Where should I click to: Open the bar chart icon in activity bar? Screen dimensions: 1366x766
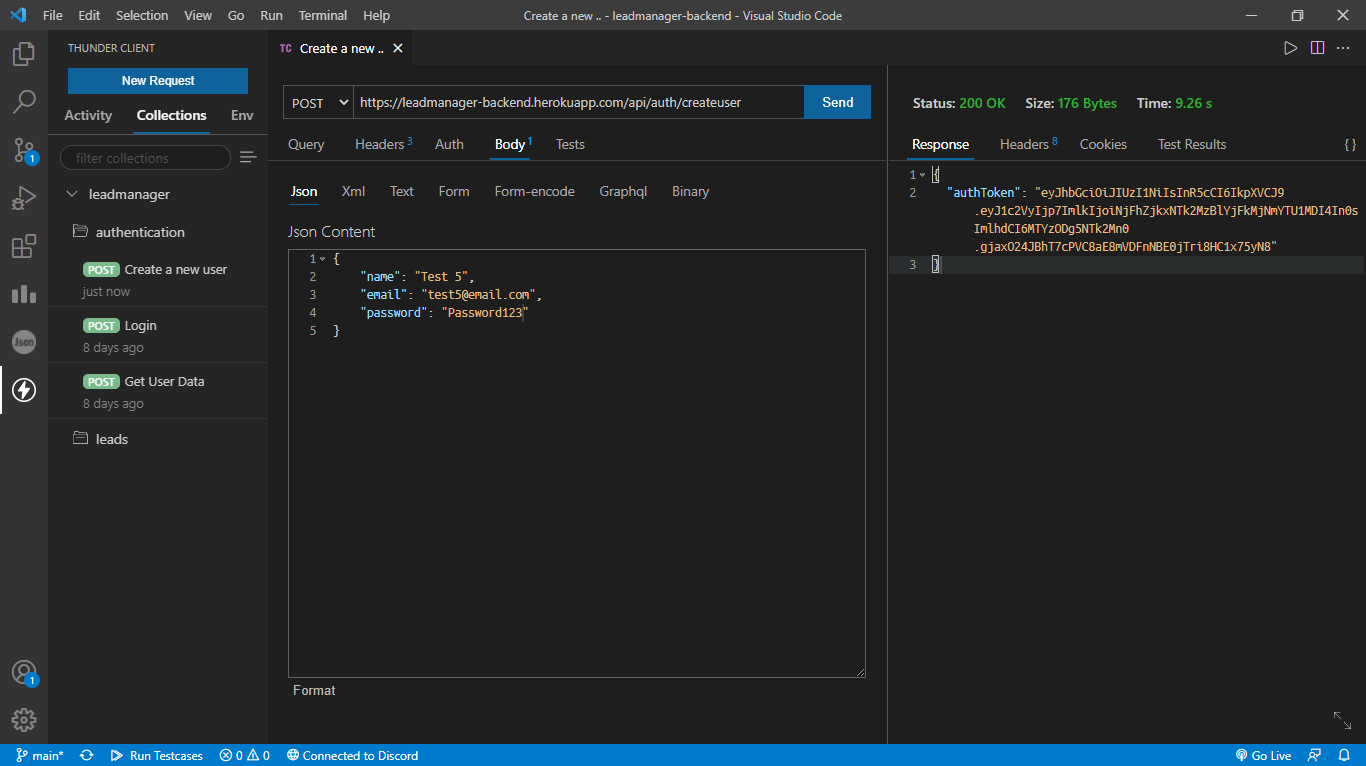click(24, 294)
